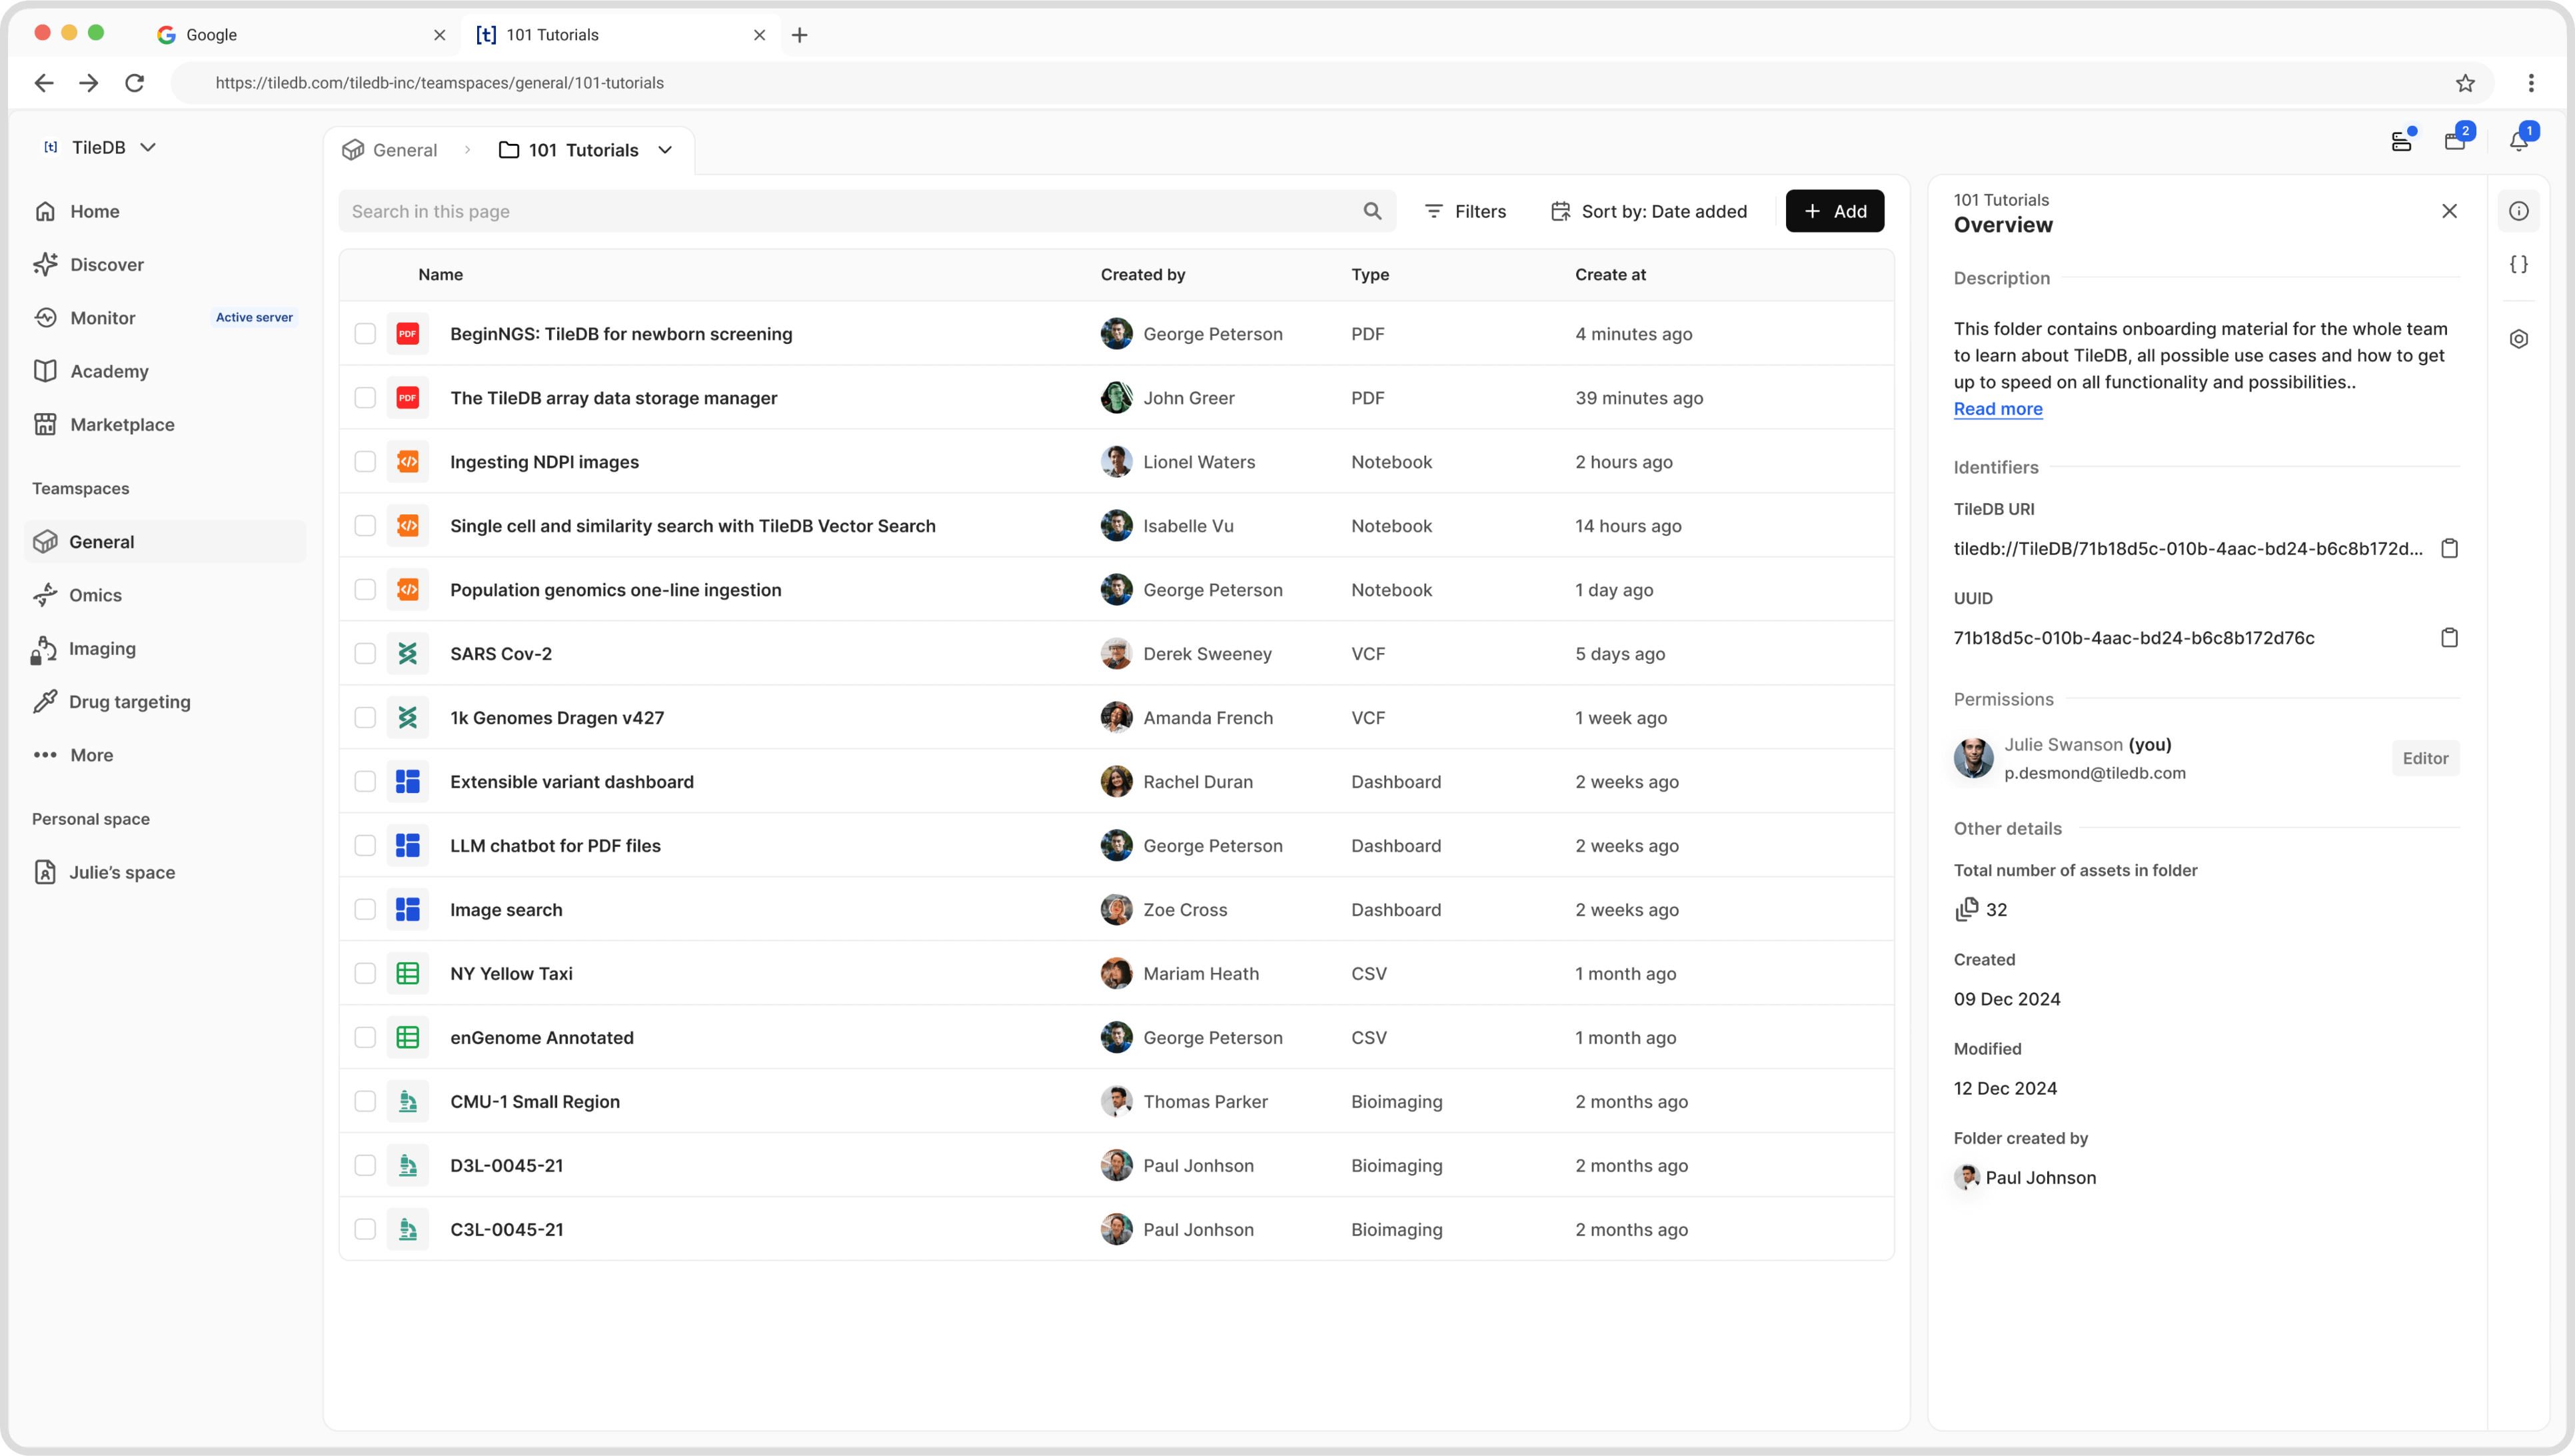Check the Extensible variant dashboard row
2575x1456 pixels.
point(364,782)
